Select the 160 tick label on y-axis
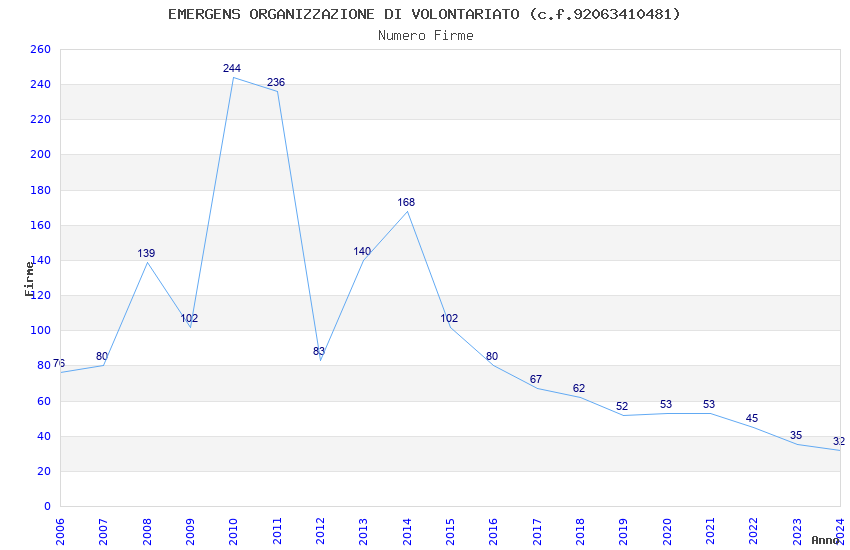 (40, 225)
